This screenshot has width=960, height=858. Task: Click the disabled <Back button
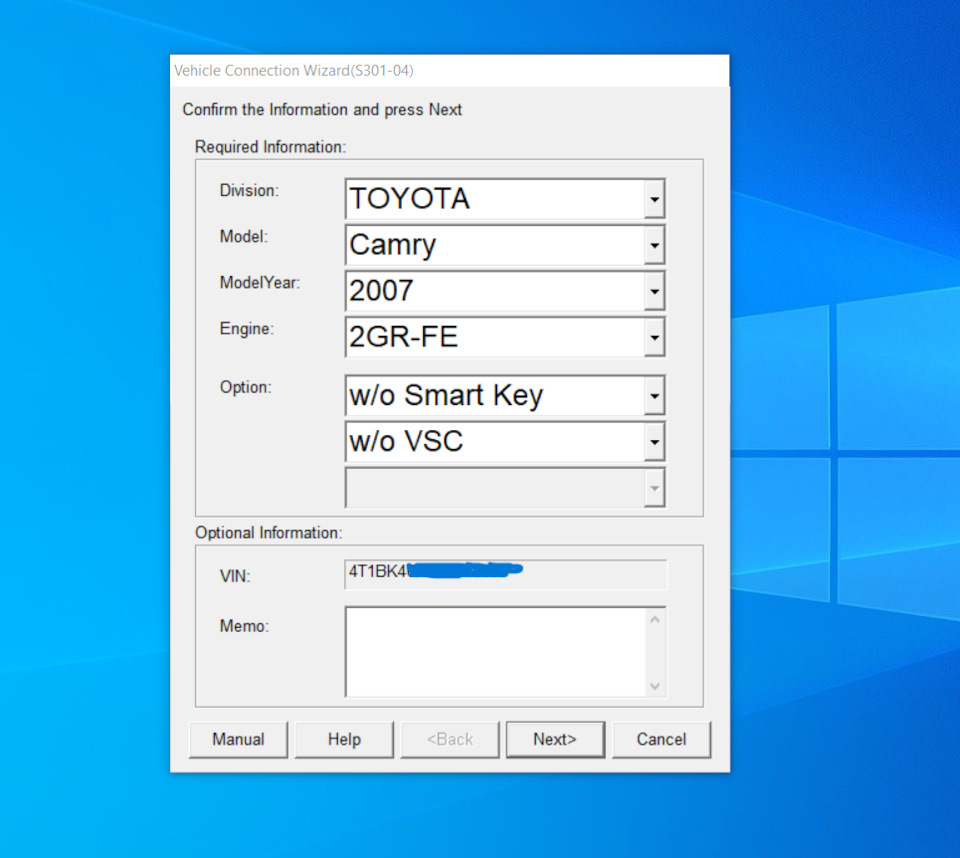[x=450, y=739]
